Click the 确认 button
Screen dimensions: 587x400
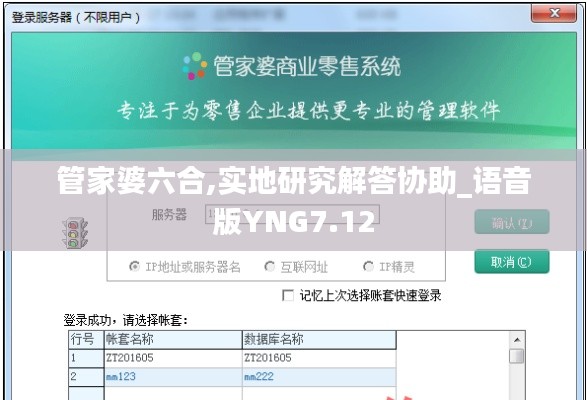coord(512,222)
